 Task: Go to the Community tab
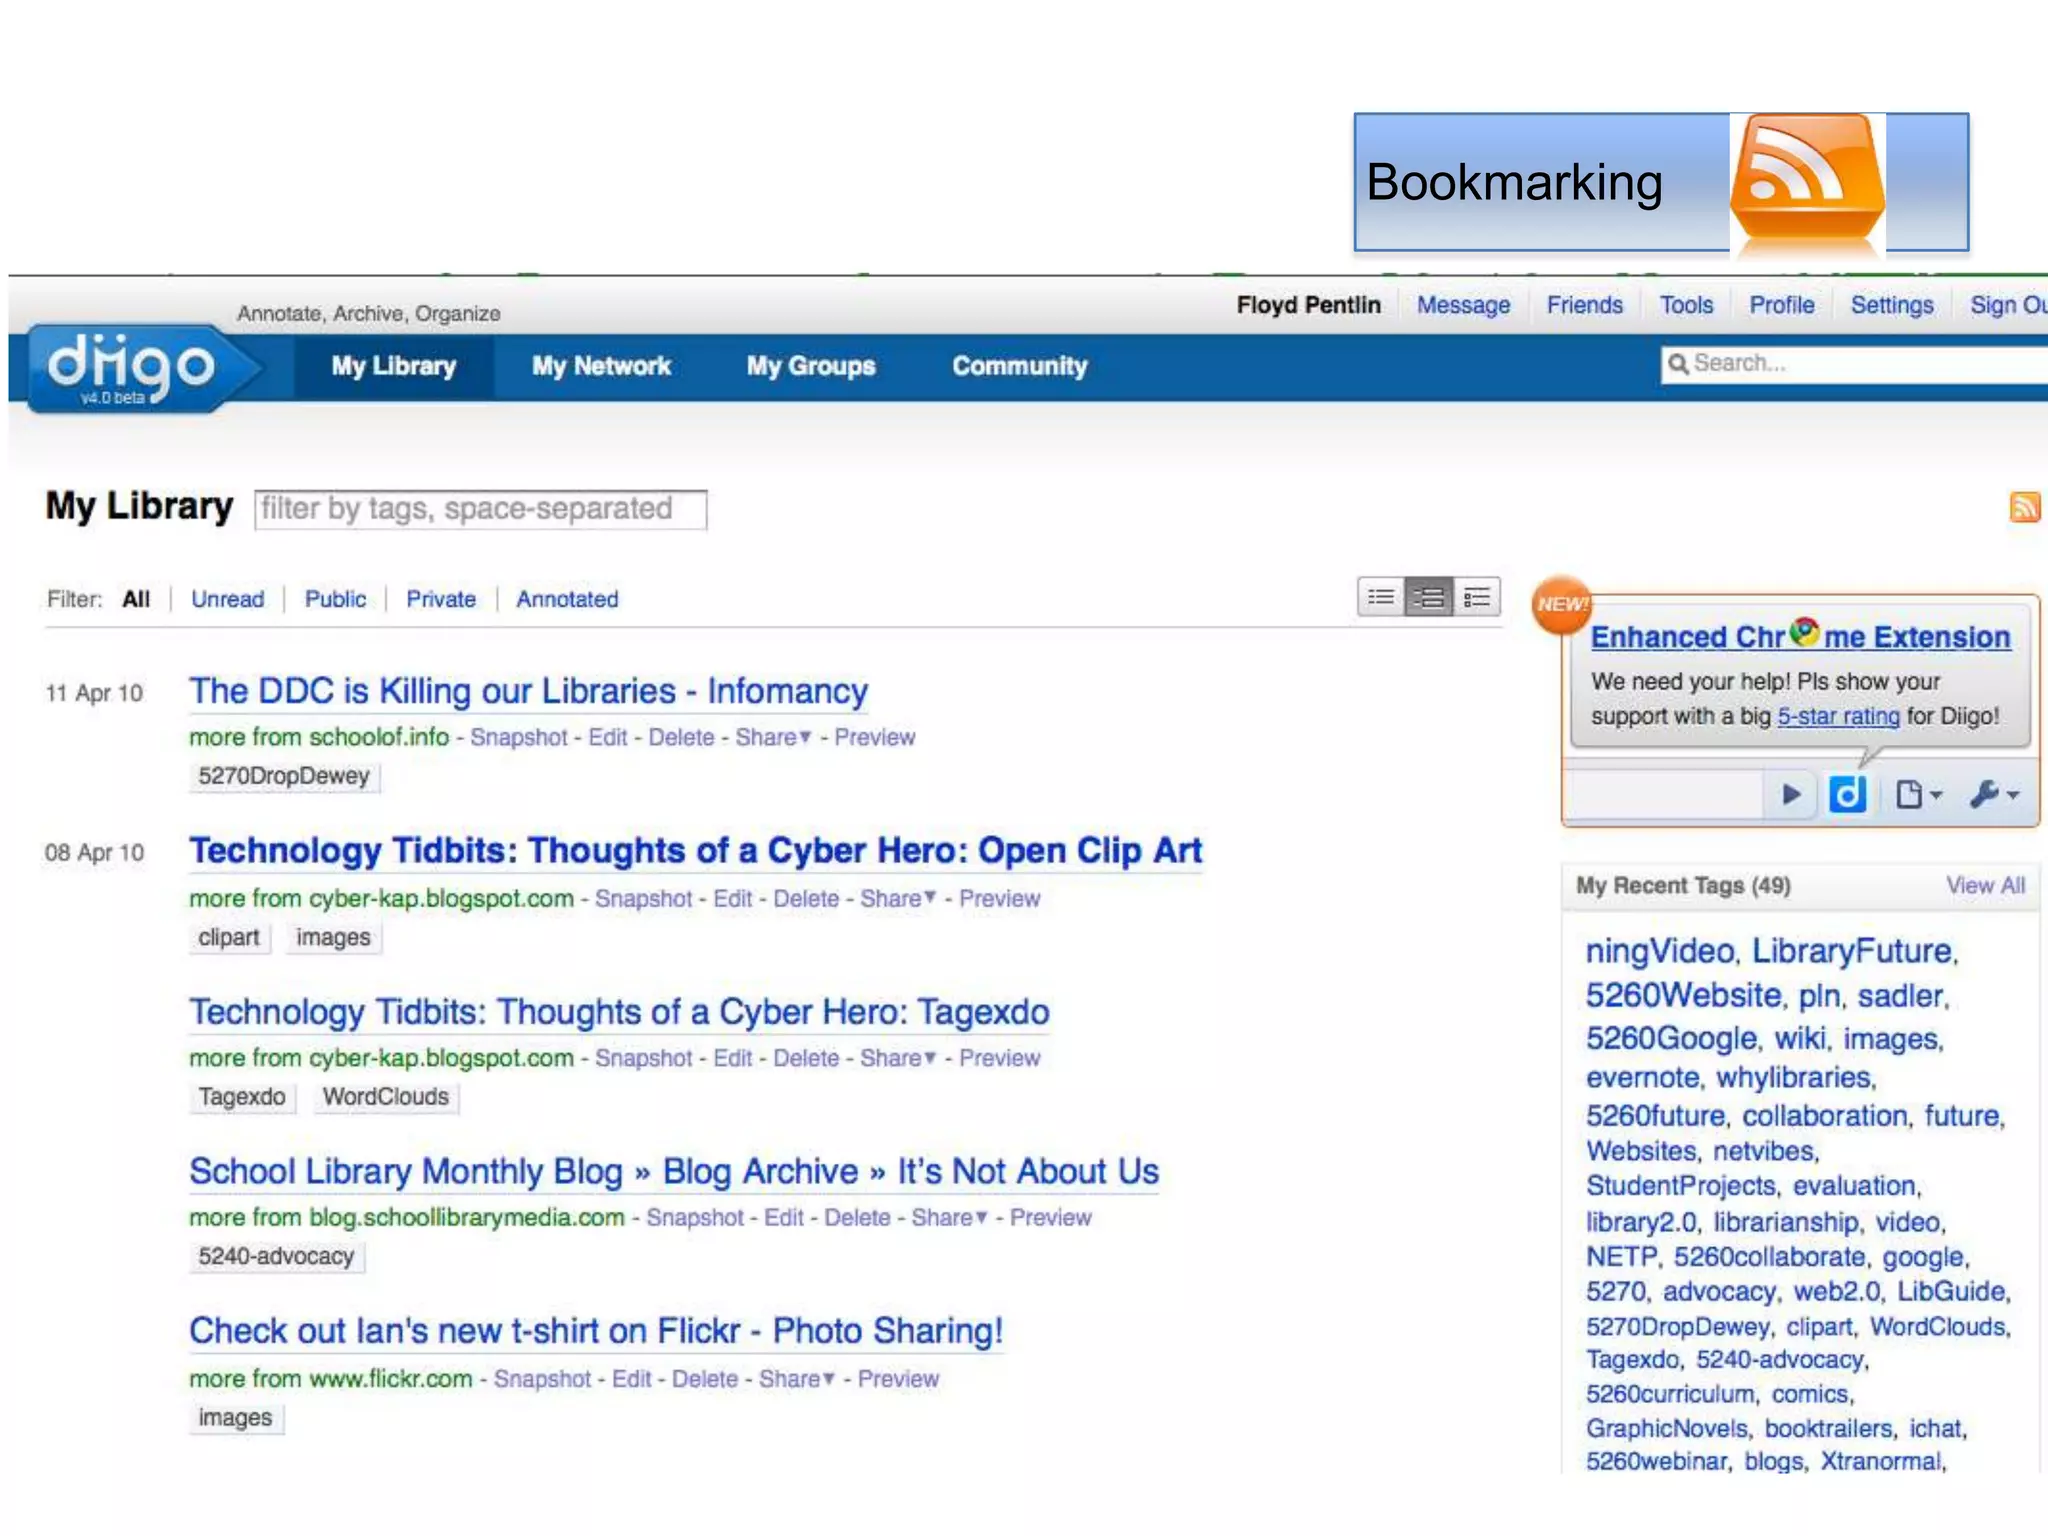click(1019, 366)
